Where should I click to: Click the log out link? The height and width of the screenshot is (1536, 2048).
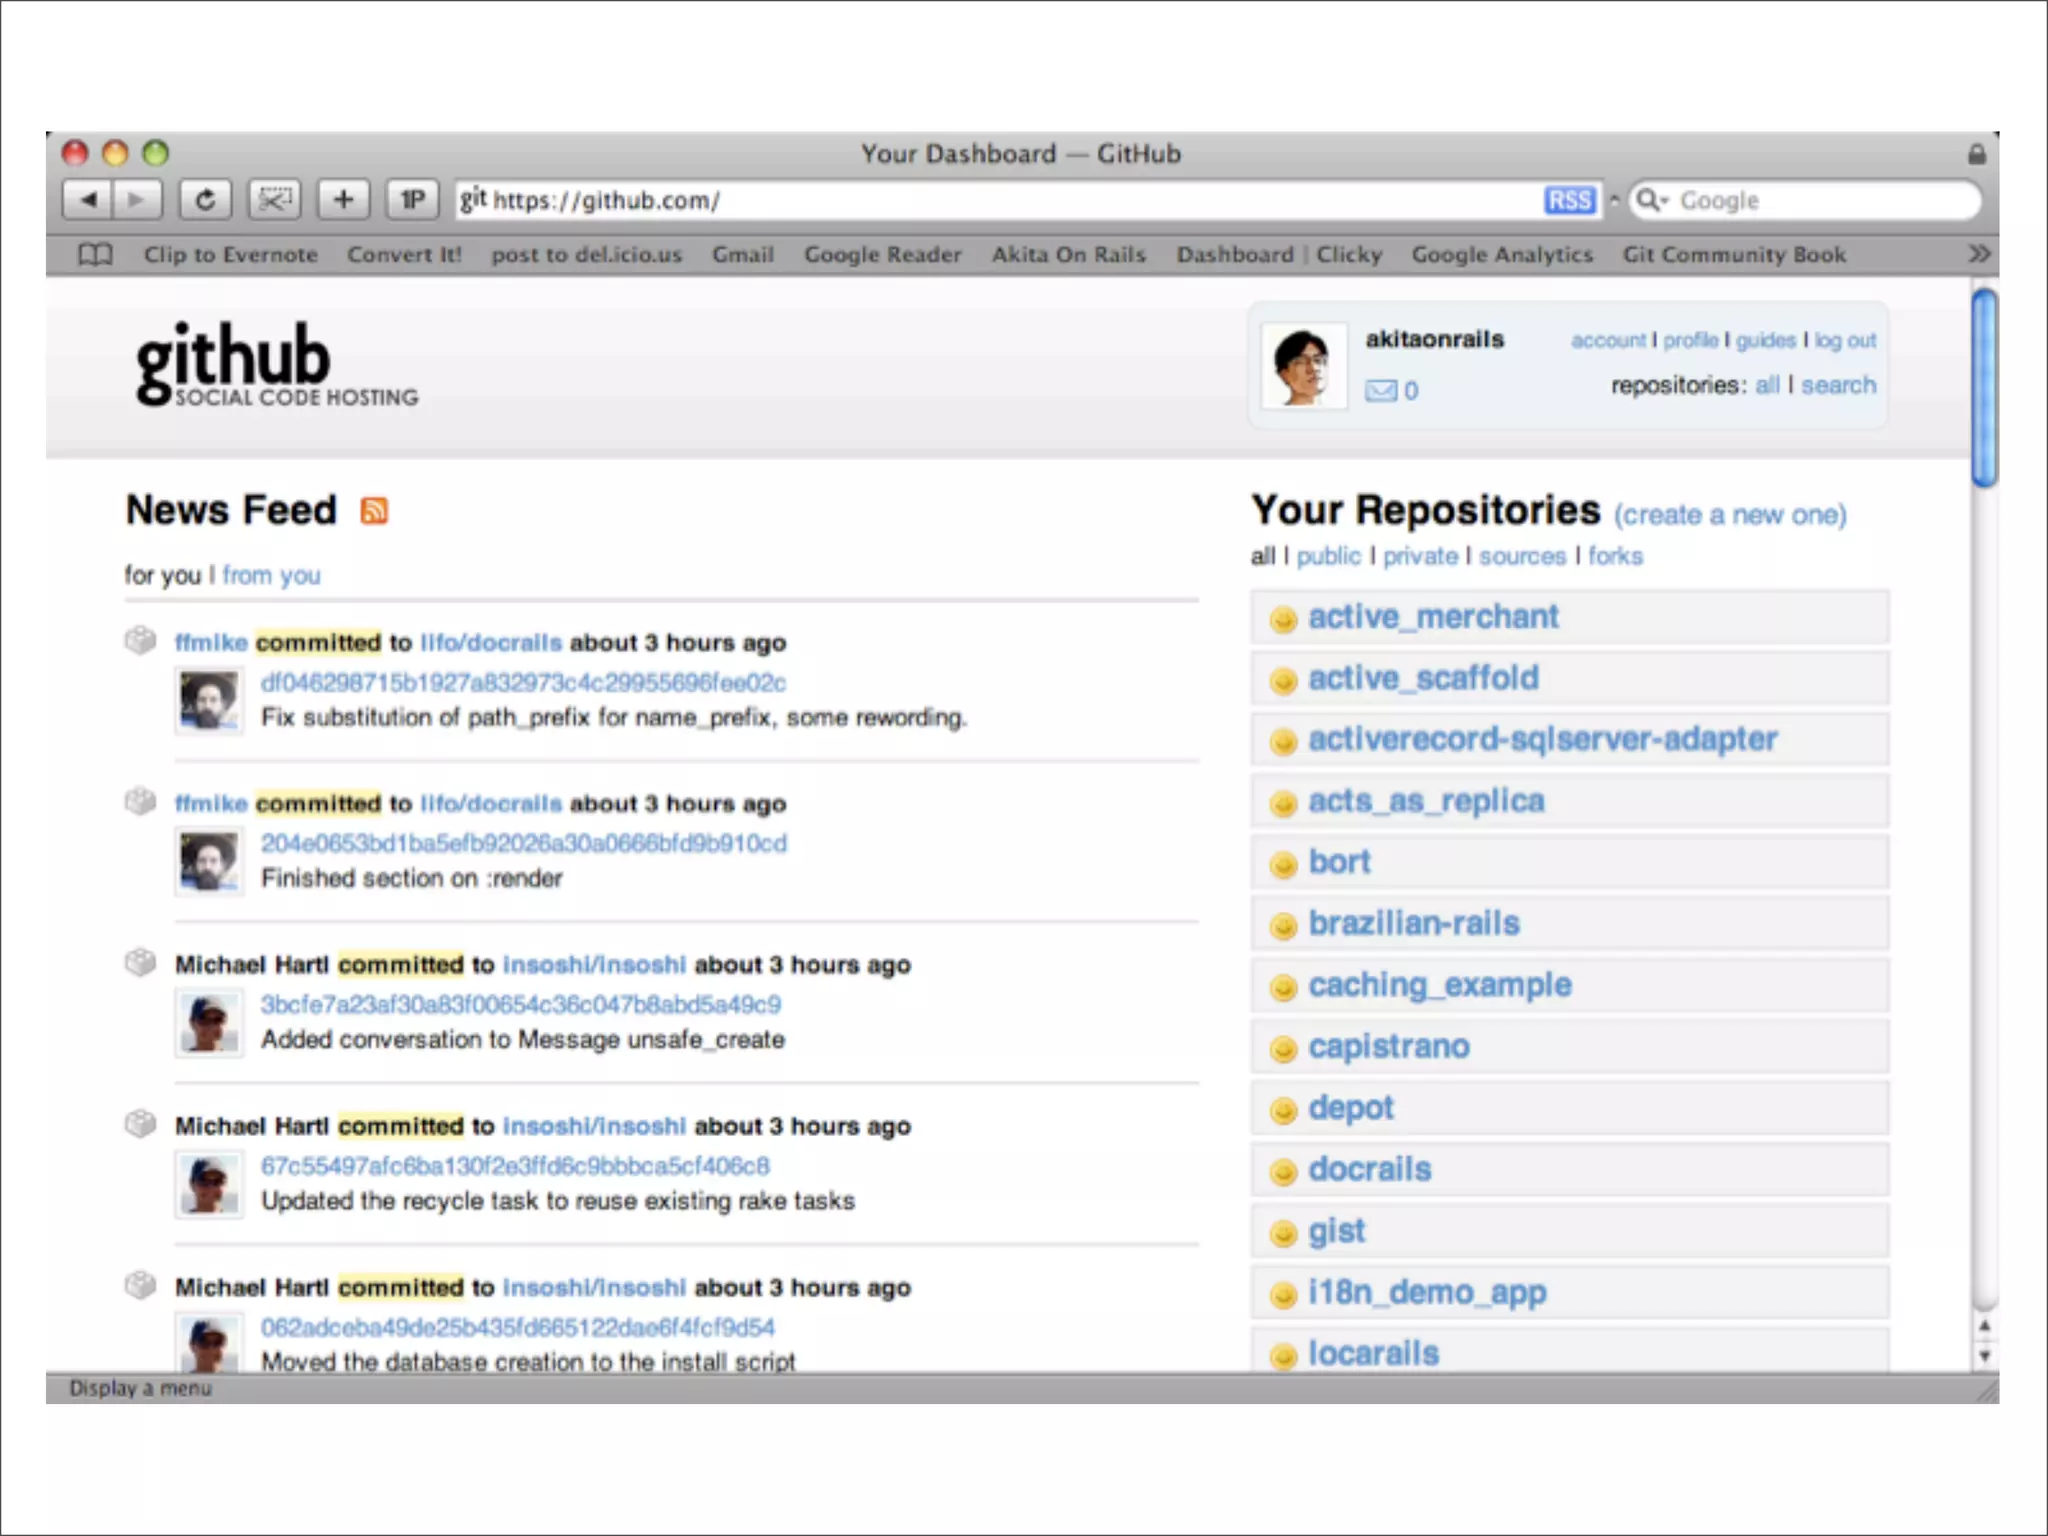click(x=1845, y=340)
